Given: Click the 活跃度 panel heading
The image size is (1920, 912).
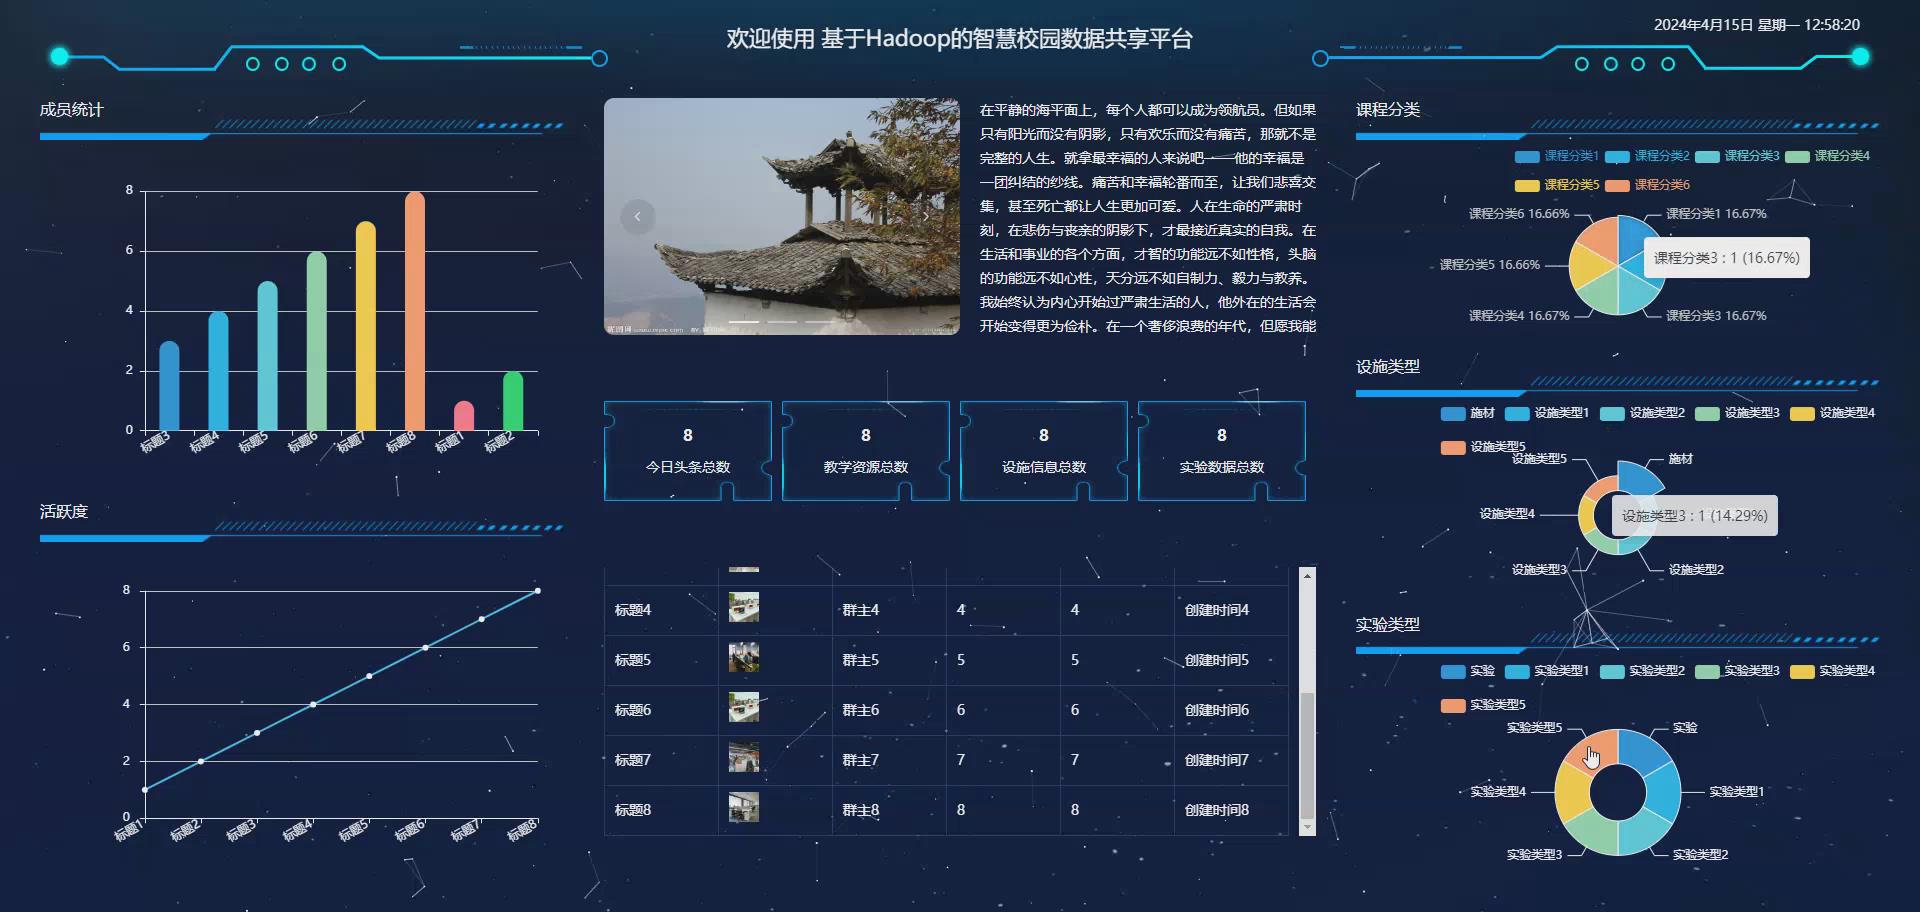Looking at the screenshot, I should [x=64, y=512].
